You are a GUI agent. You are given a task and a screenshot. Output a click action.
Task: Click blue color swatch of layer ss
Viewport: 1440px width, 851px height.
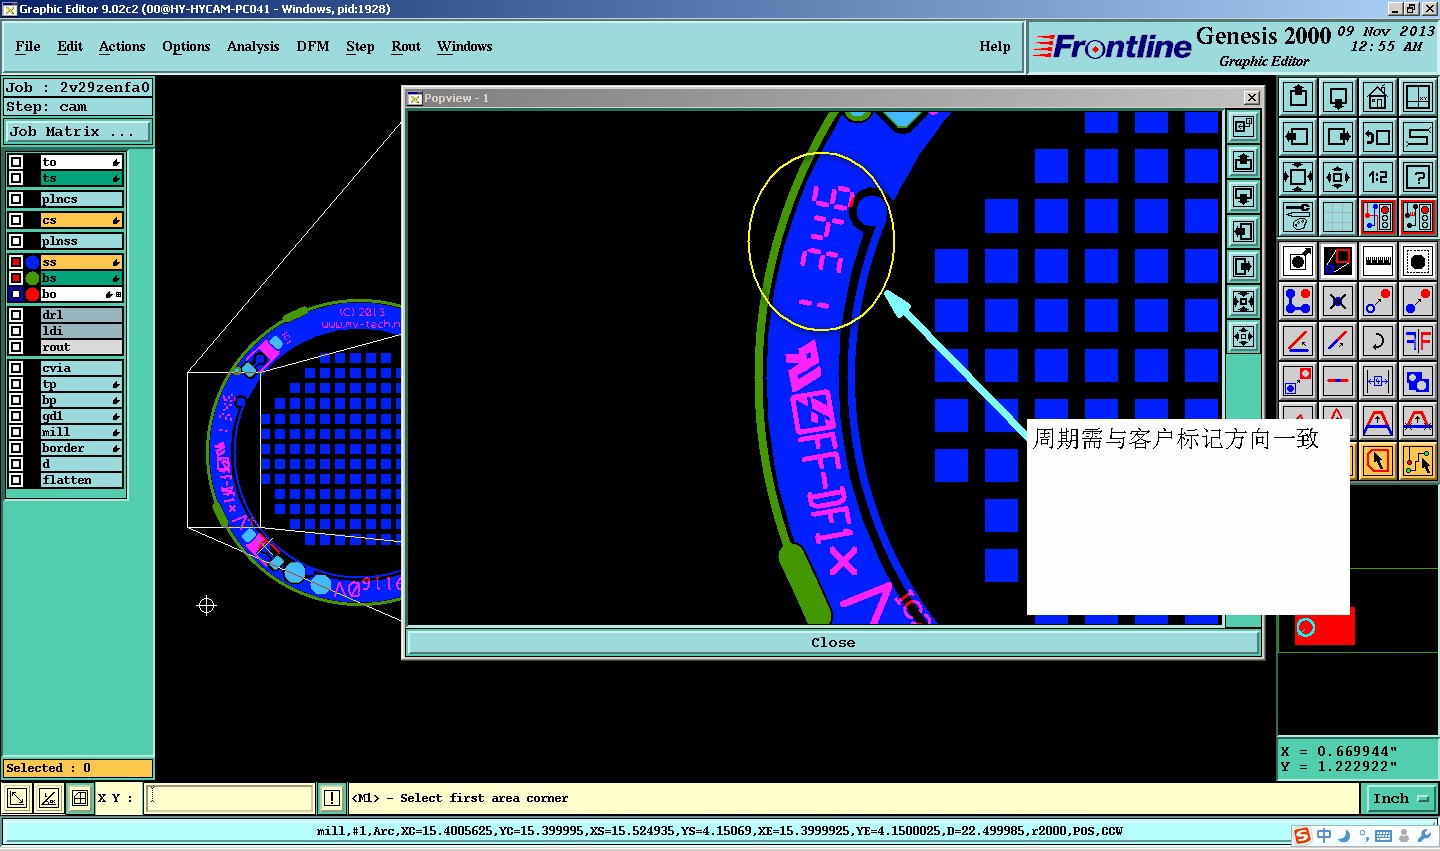(x=32, y=262)
